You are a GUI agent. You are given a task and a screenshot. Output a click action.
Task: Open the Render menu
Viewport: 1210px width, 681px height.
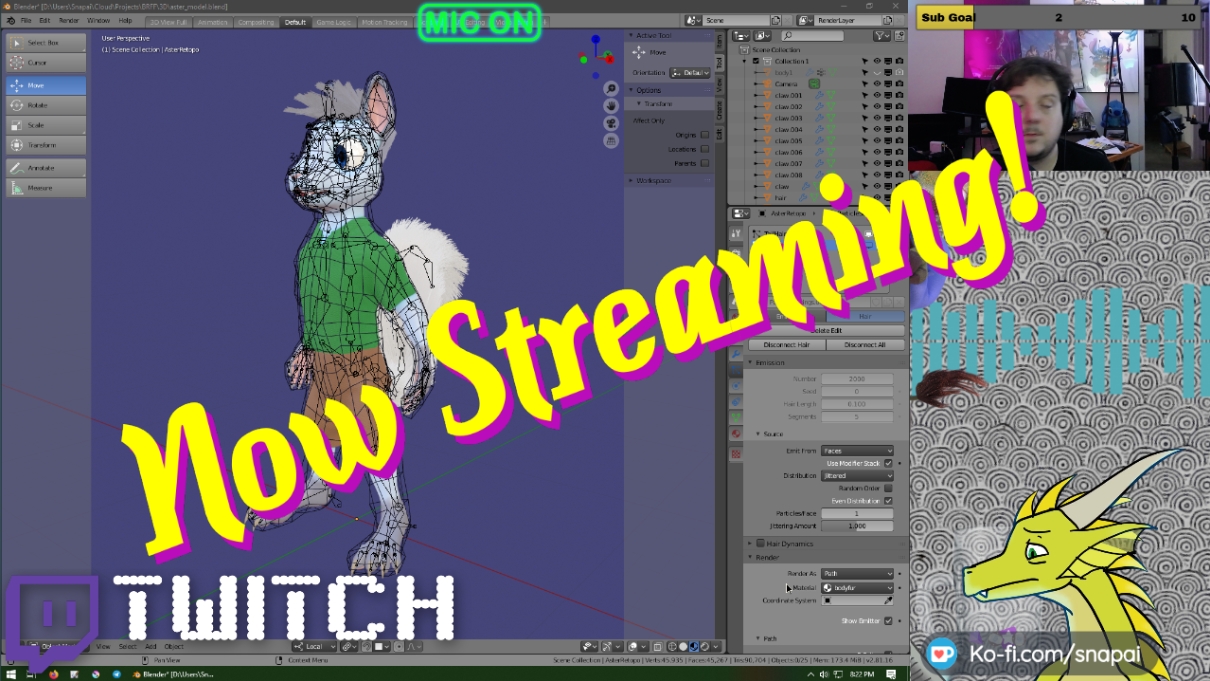point(69,20)
